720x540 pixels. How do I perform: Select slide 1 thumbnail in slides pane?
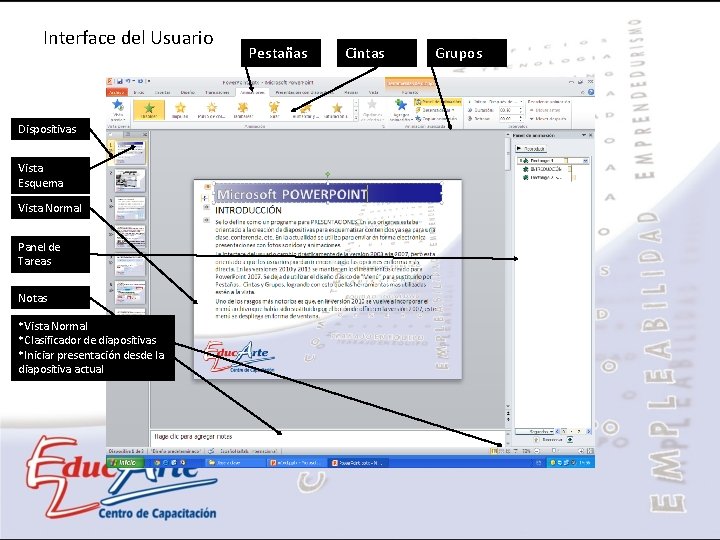(130, 152)
